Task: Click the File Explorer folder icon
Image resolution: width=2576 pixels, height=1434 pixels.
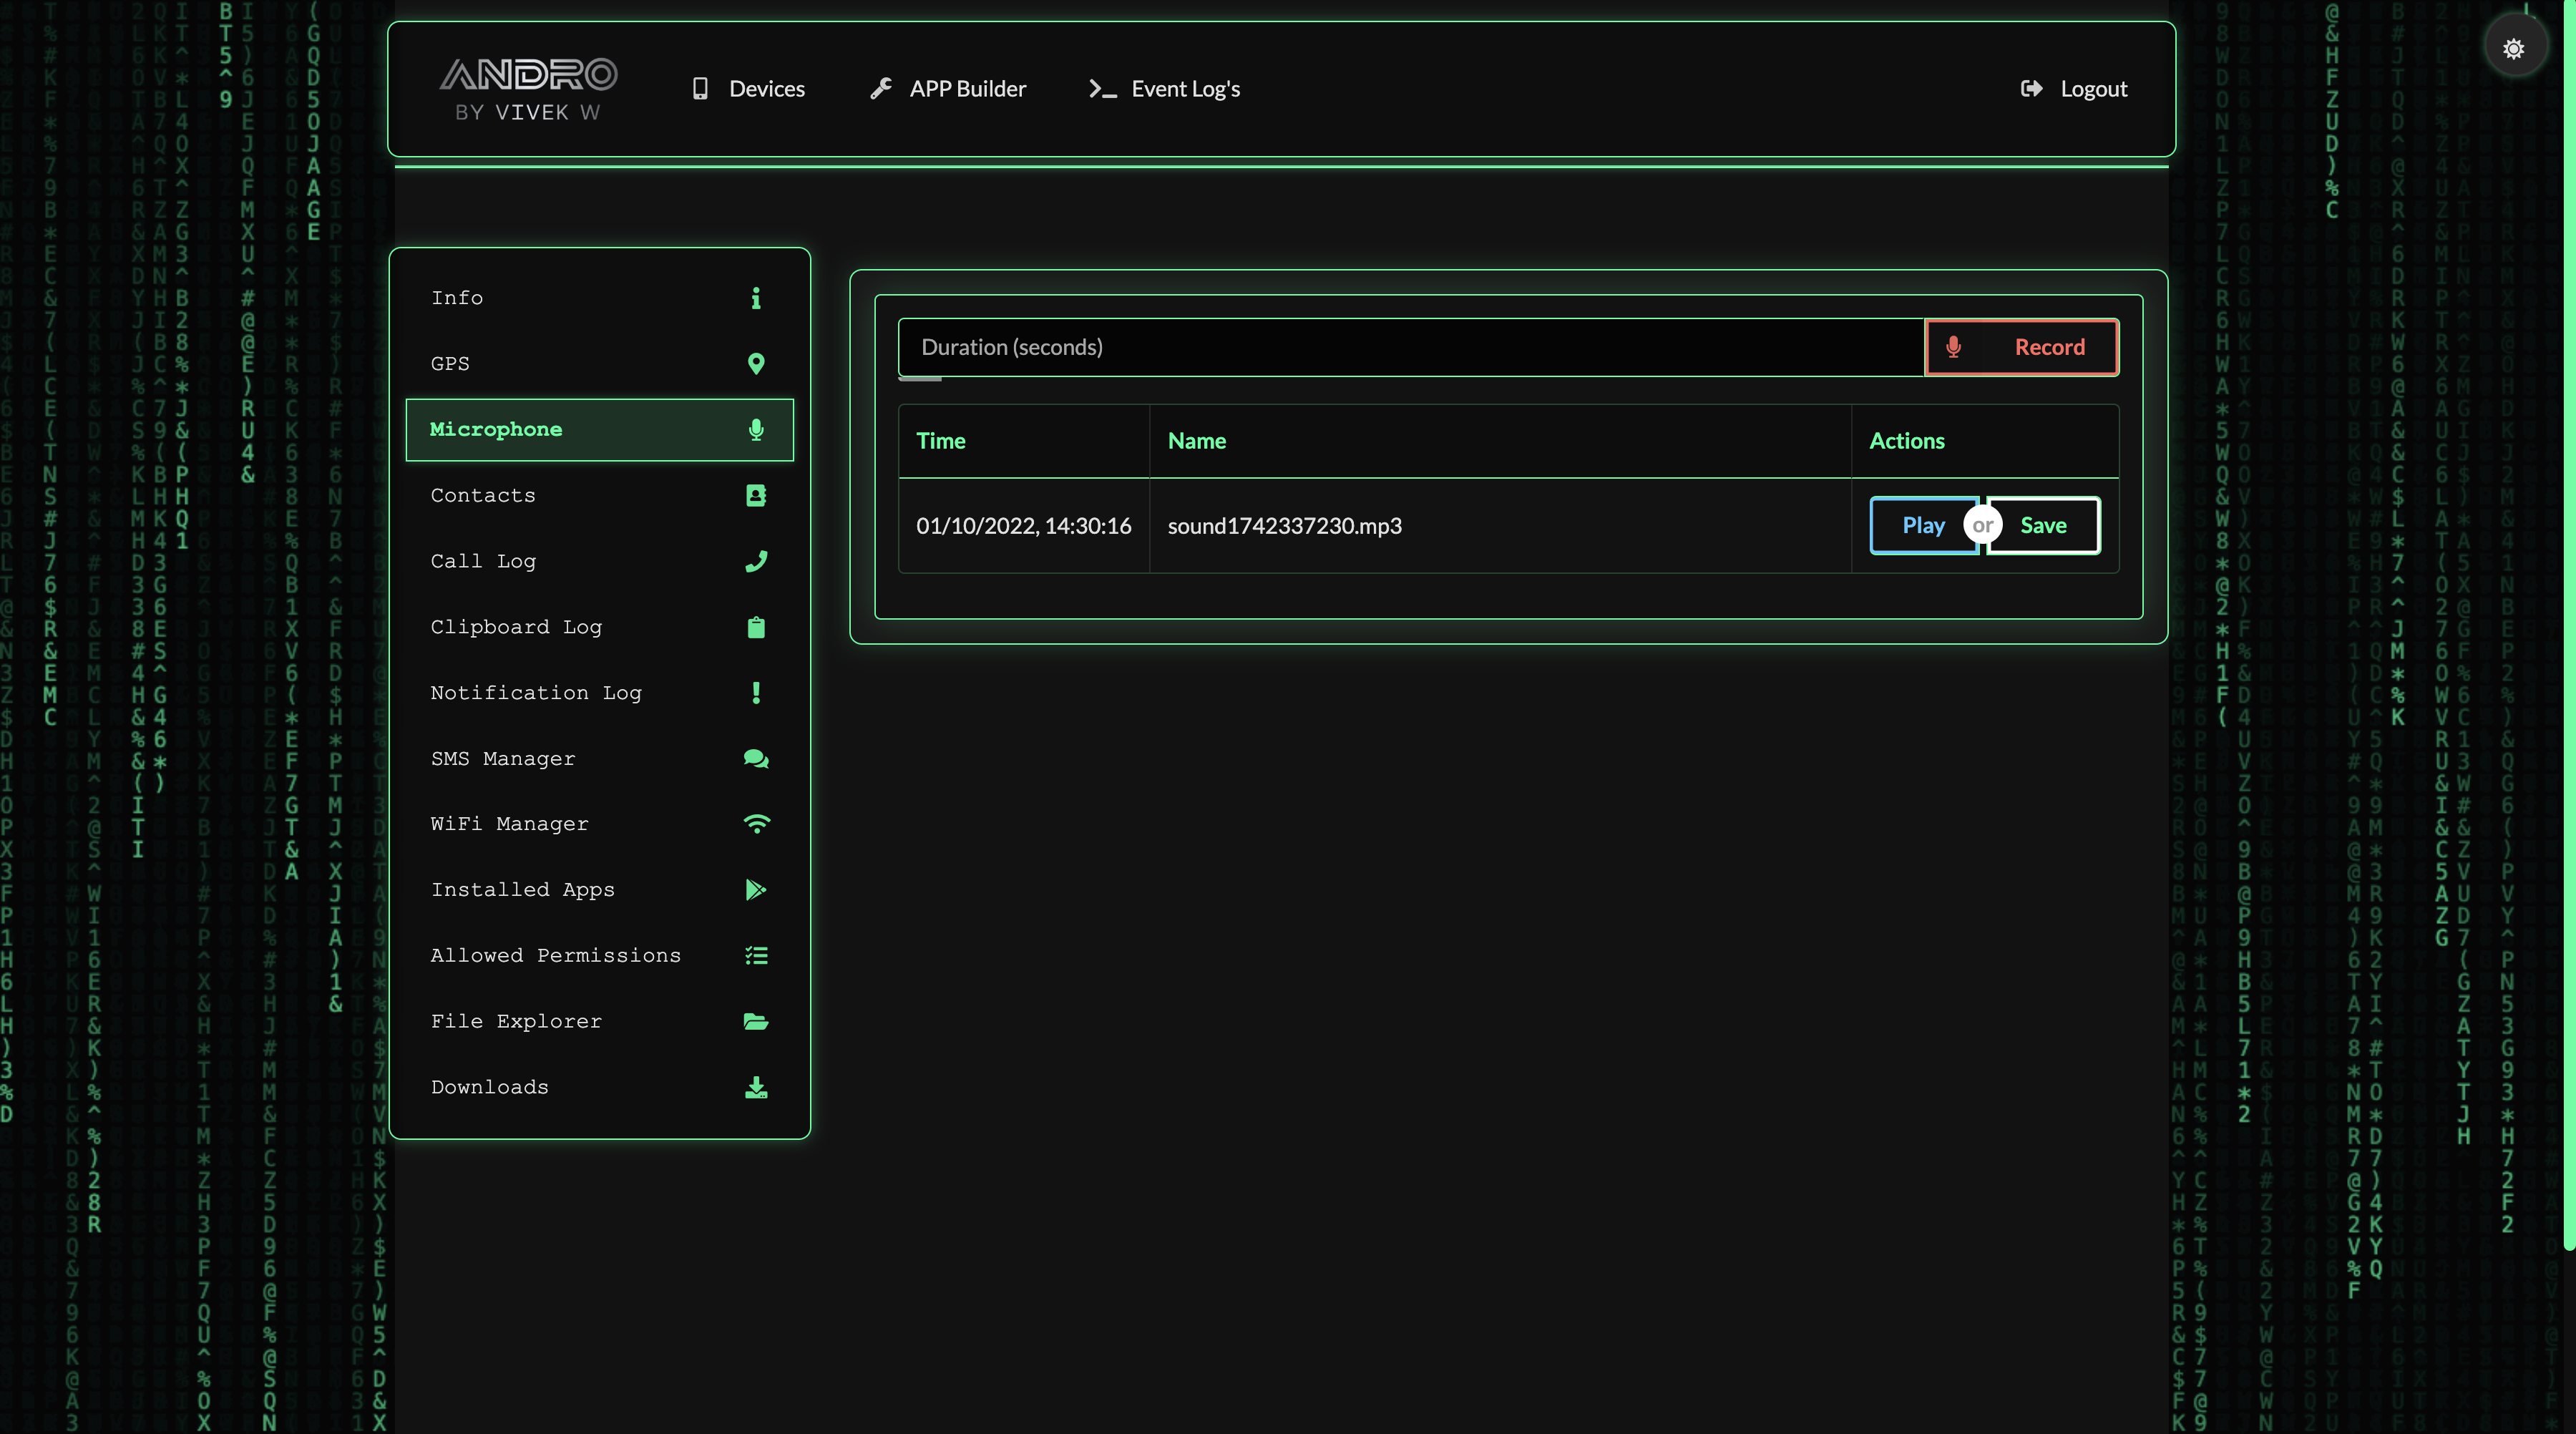Action: pyautogui.click(x=756, y=1021)
